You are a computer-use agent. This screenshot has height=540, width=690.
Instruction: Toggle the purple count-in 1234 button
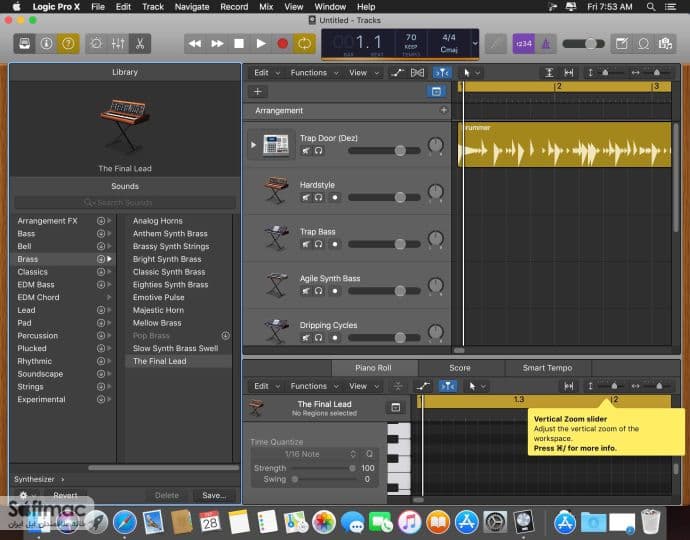coord(524,44)
